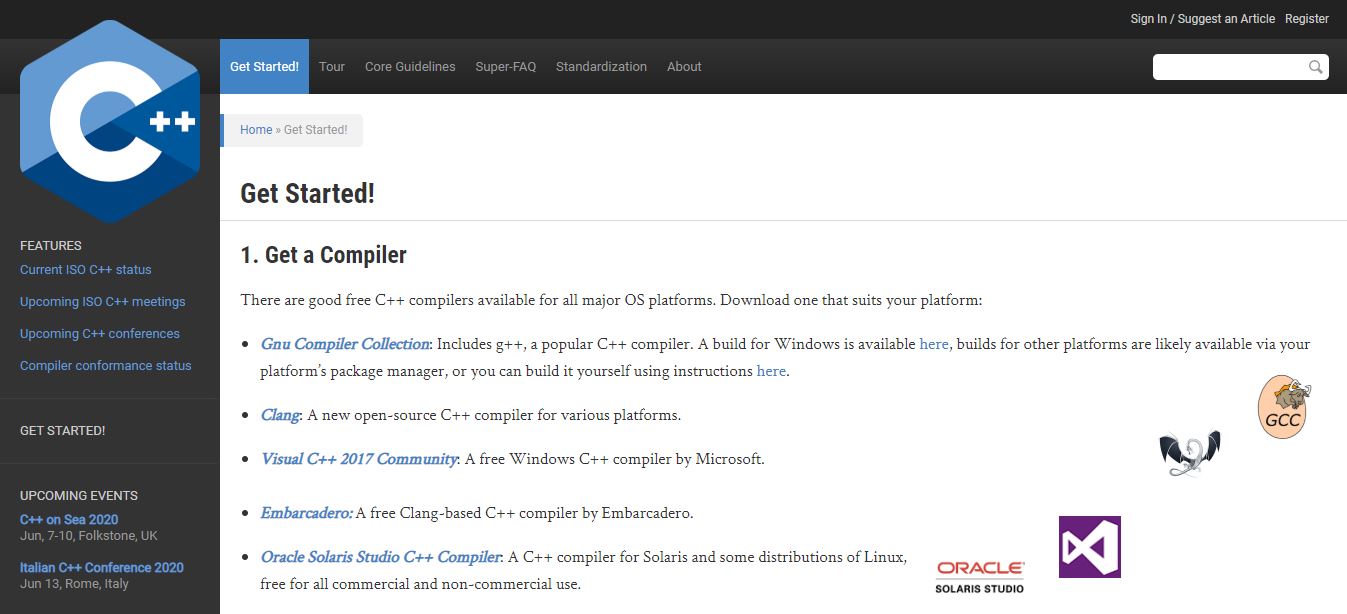Click Home in the breadcrumb

256,130
